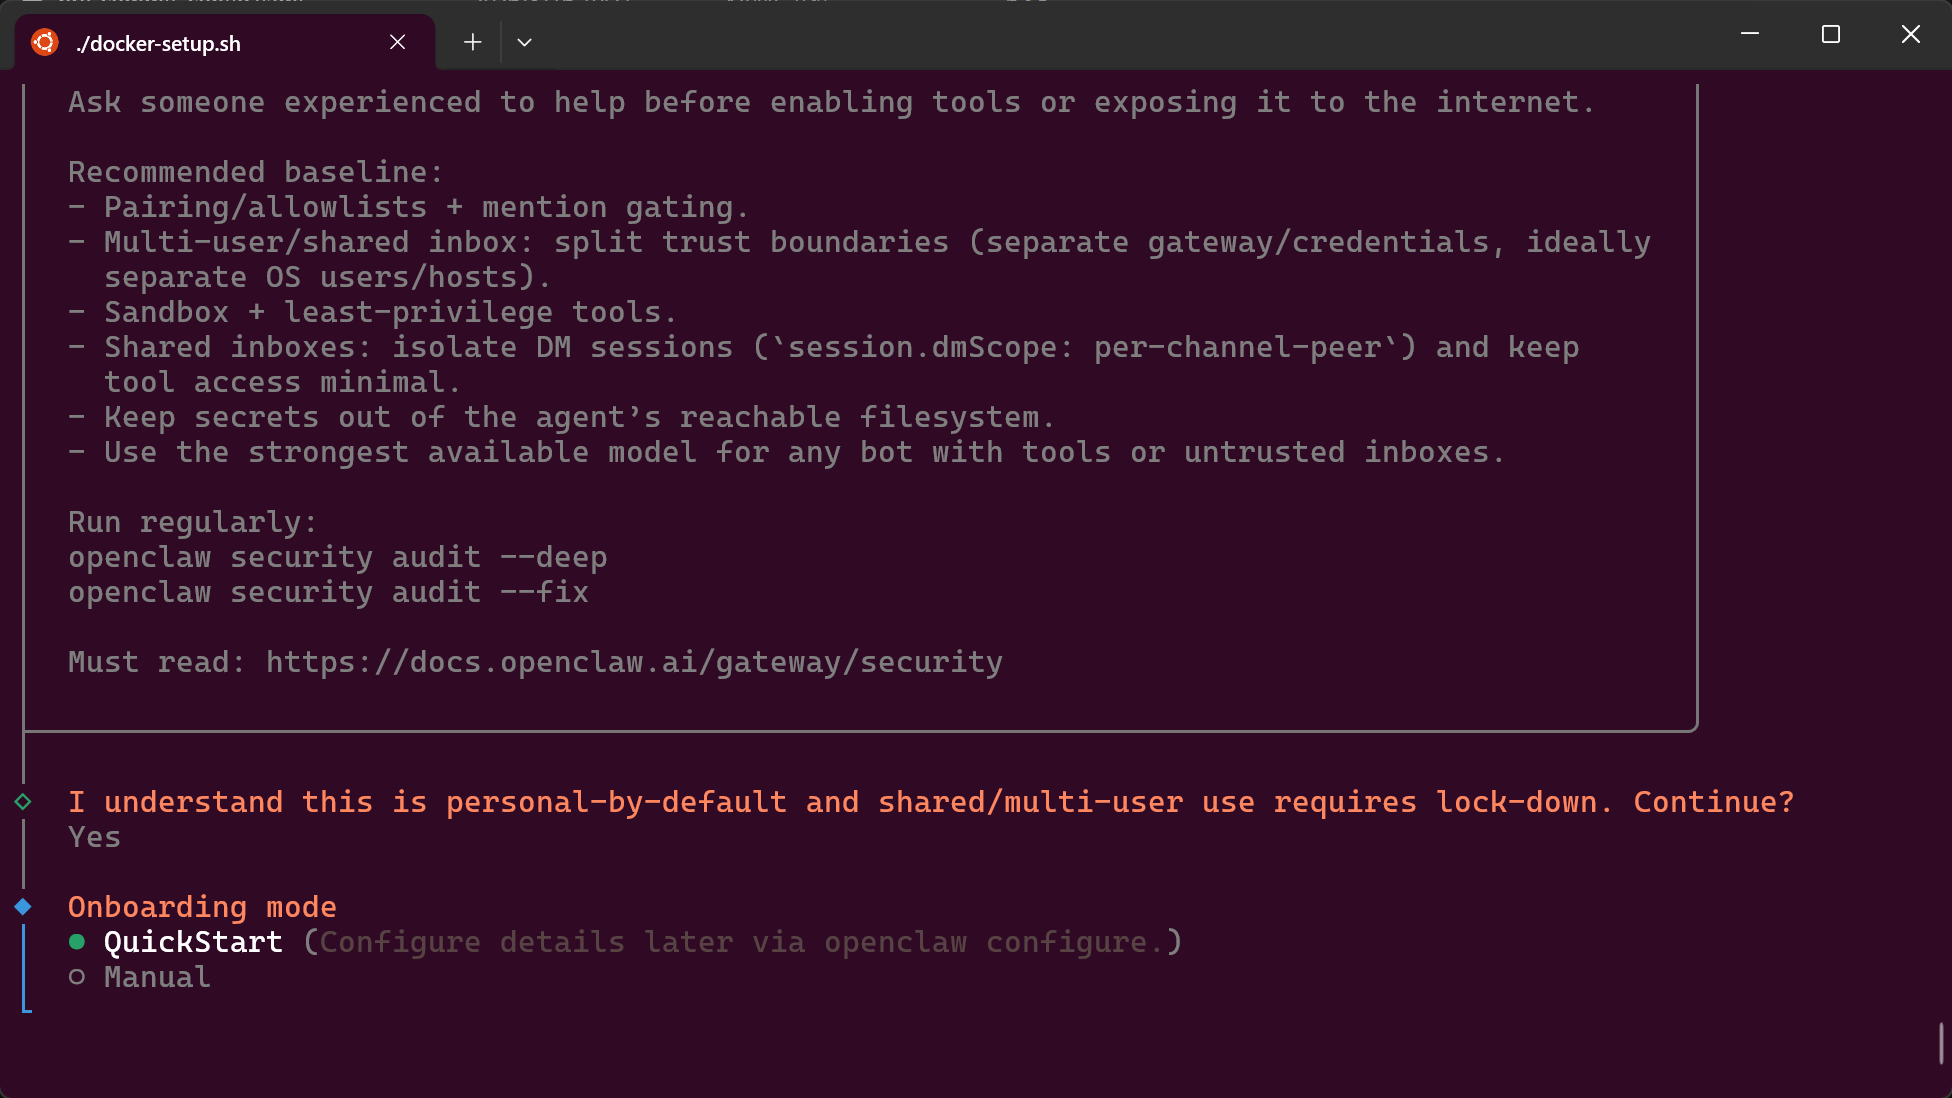Maximize the terminal window
The width and height of the screenshot is (1952, 1098).
point(1831,34)
